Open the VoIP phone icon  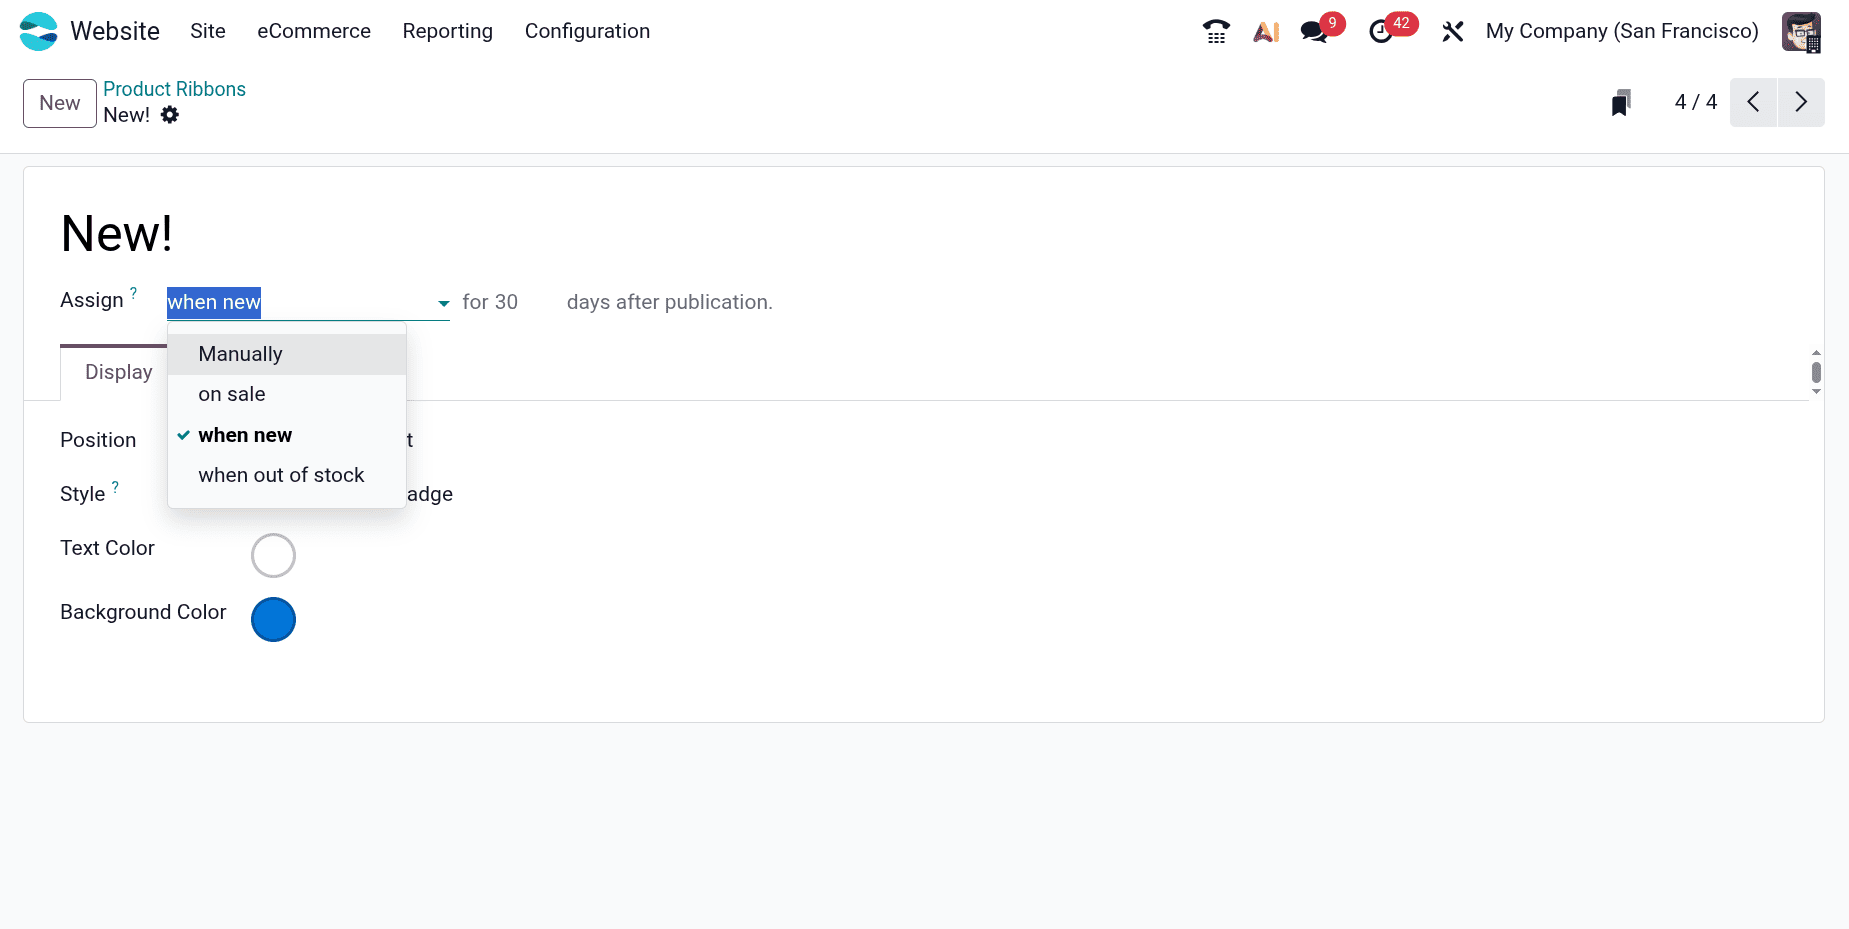click(x=1215, y=32)
